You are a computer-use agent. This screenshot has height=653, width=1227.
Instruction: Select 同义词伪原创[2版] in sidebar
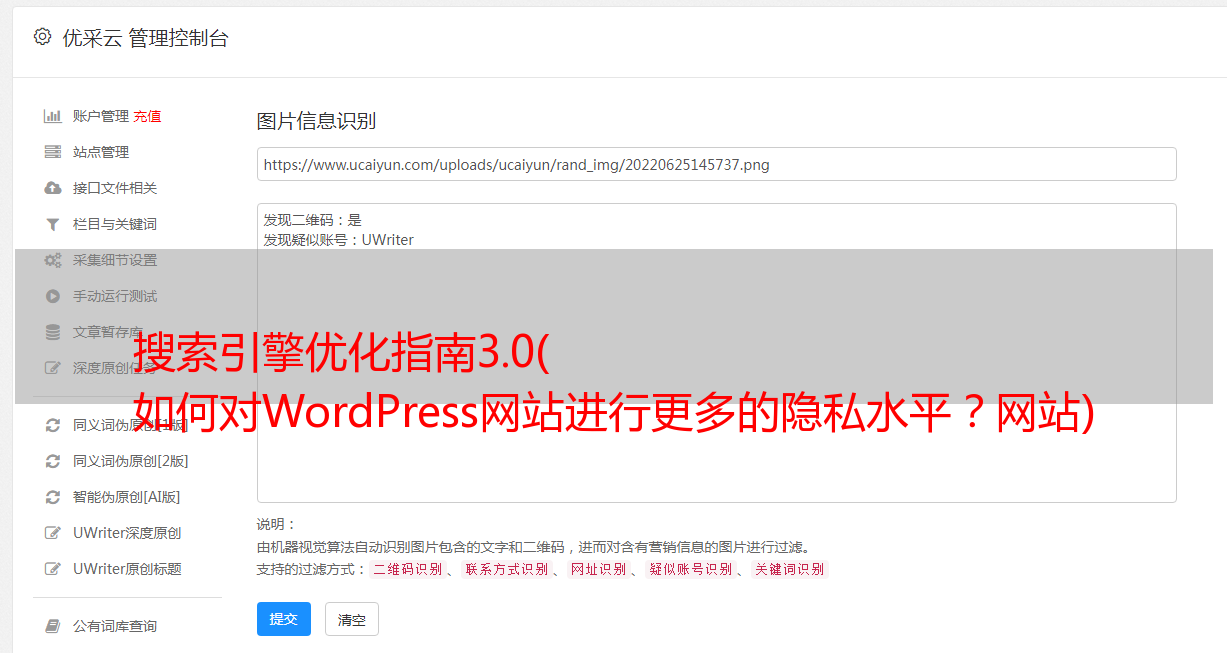pyautogui.click(x=131, y=461)
